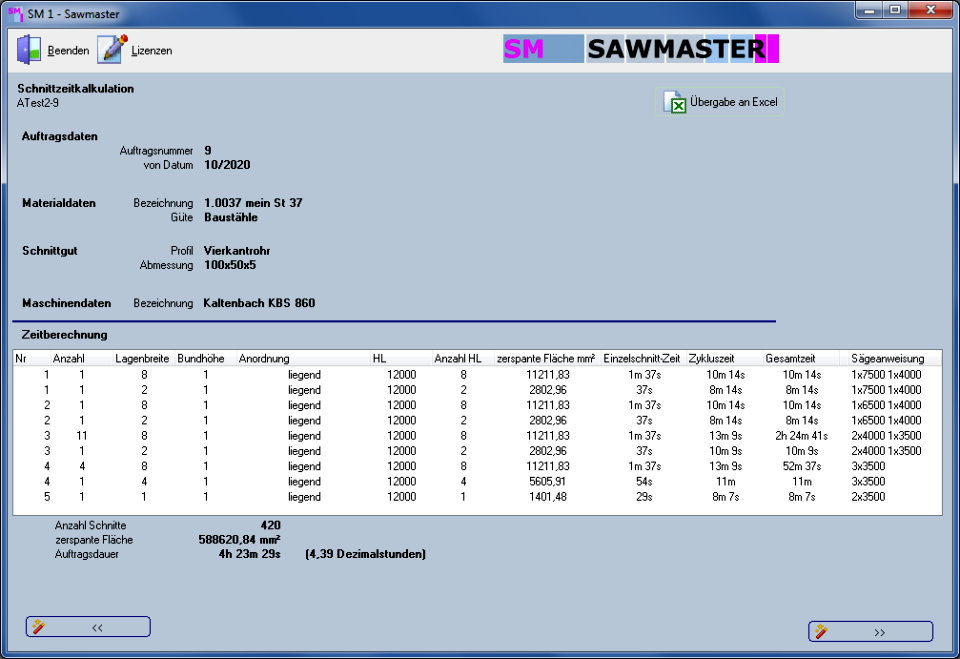Click the Einzelschnitt-Zeit column header
The height and width of the screenshot is (659, 960).
[642, 358]
